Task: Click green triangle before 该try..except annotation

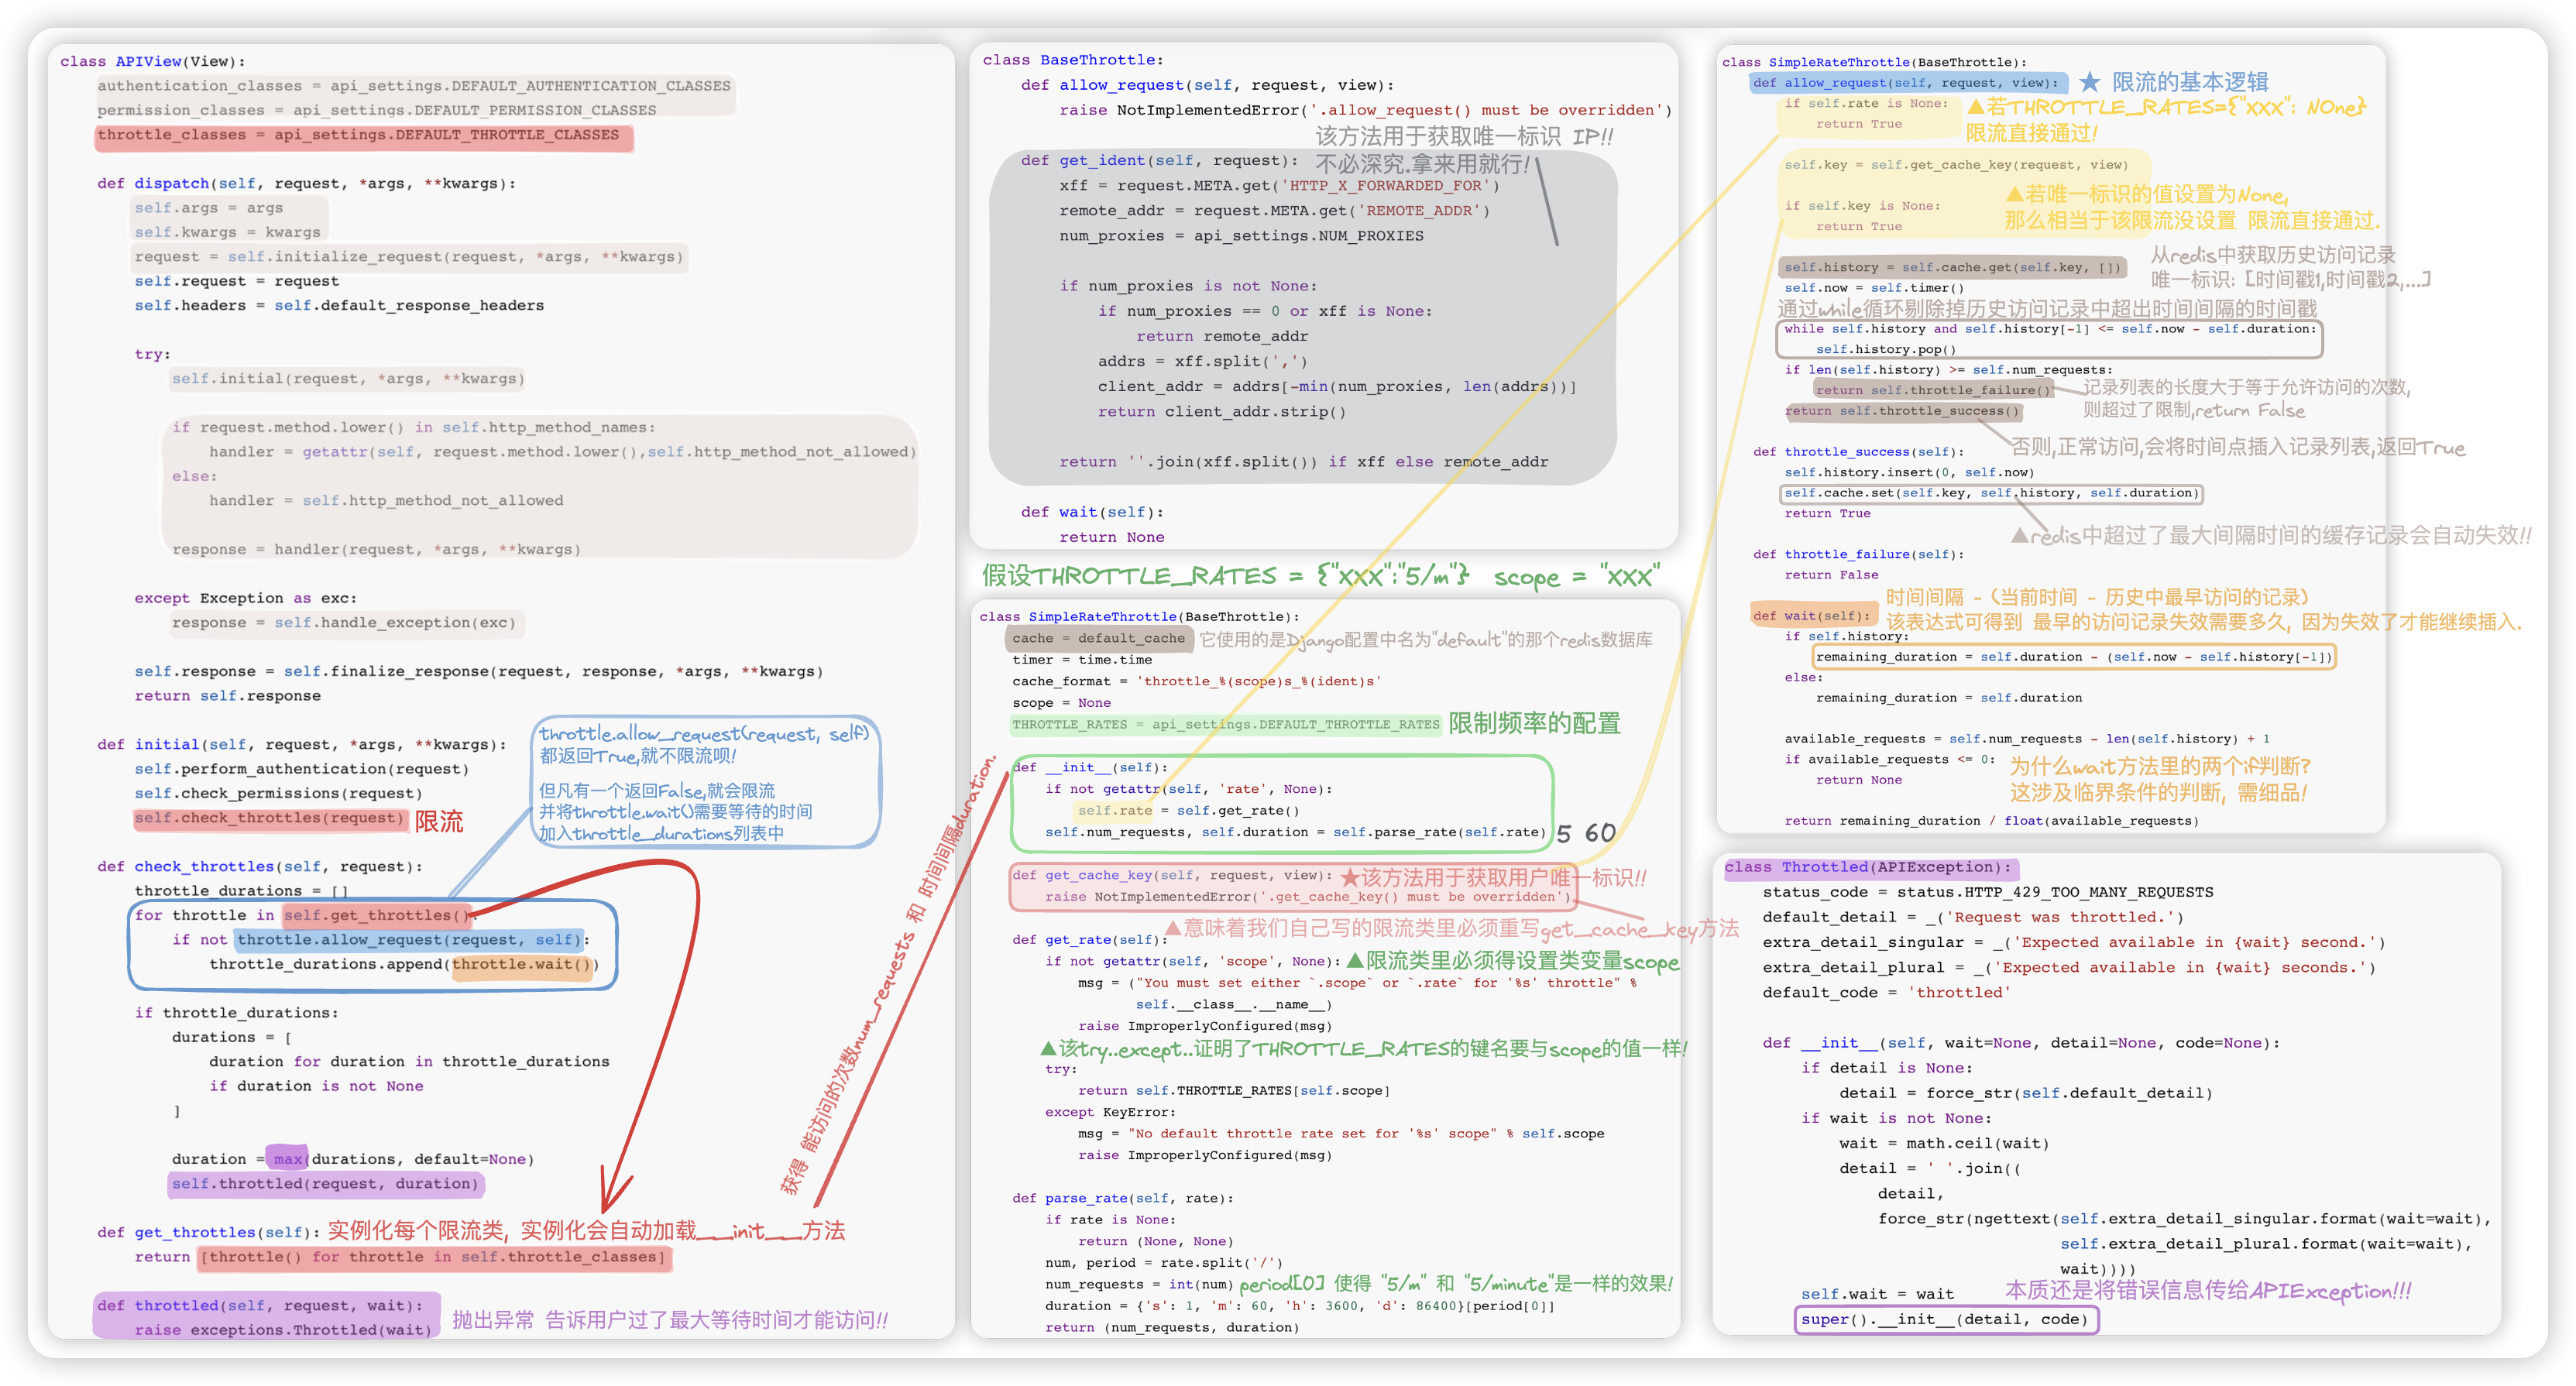Action: point(1048,1048)
